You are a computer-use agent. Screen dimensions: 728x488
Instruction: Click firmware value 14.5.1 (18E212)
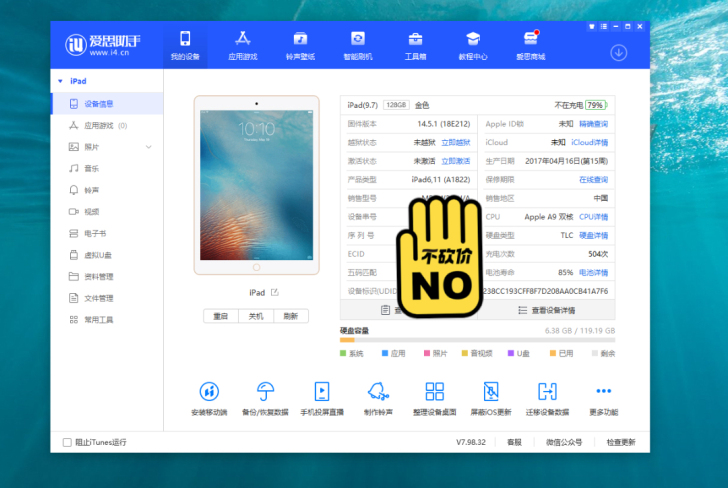(x=443, y=124)
